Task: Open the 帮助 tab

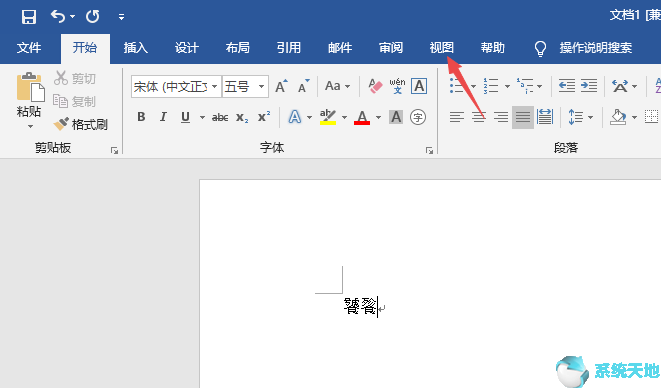Action: click(x=492, y=48)
